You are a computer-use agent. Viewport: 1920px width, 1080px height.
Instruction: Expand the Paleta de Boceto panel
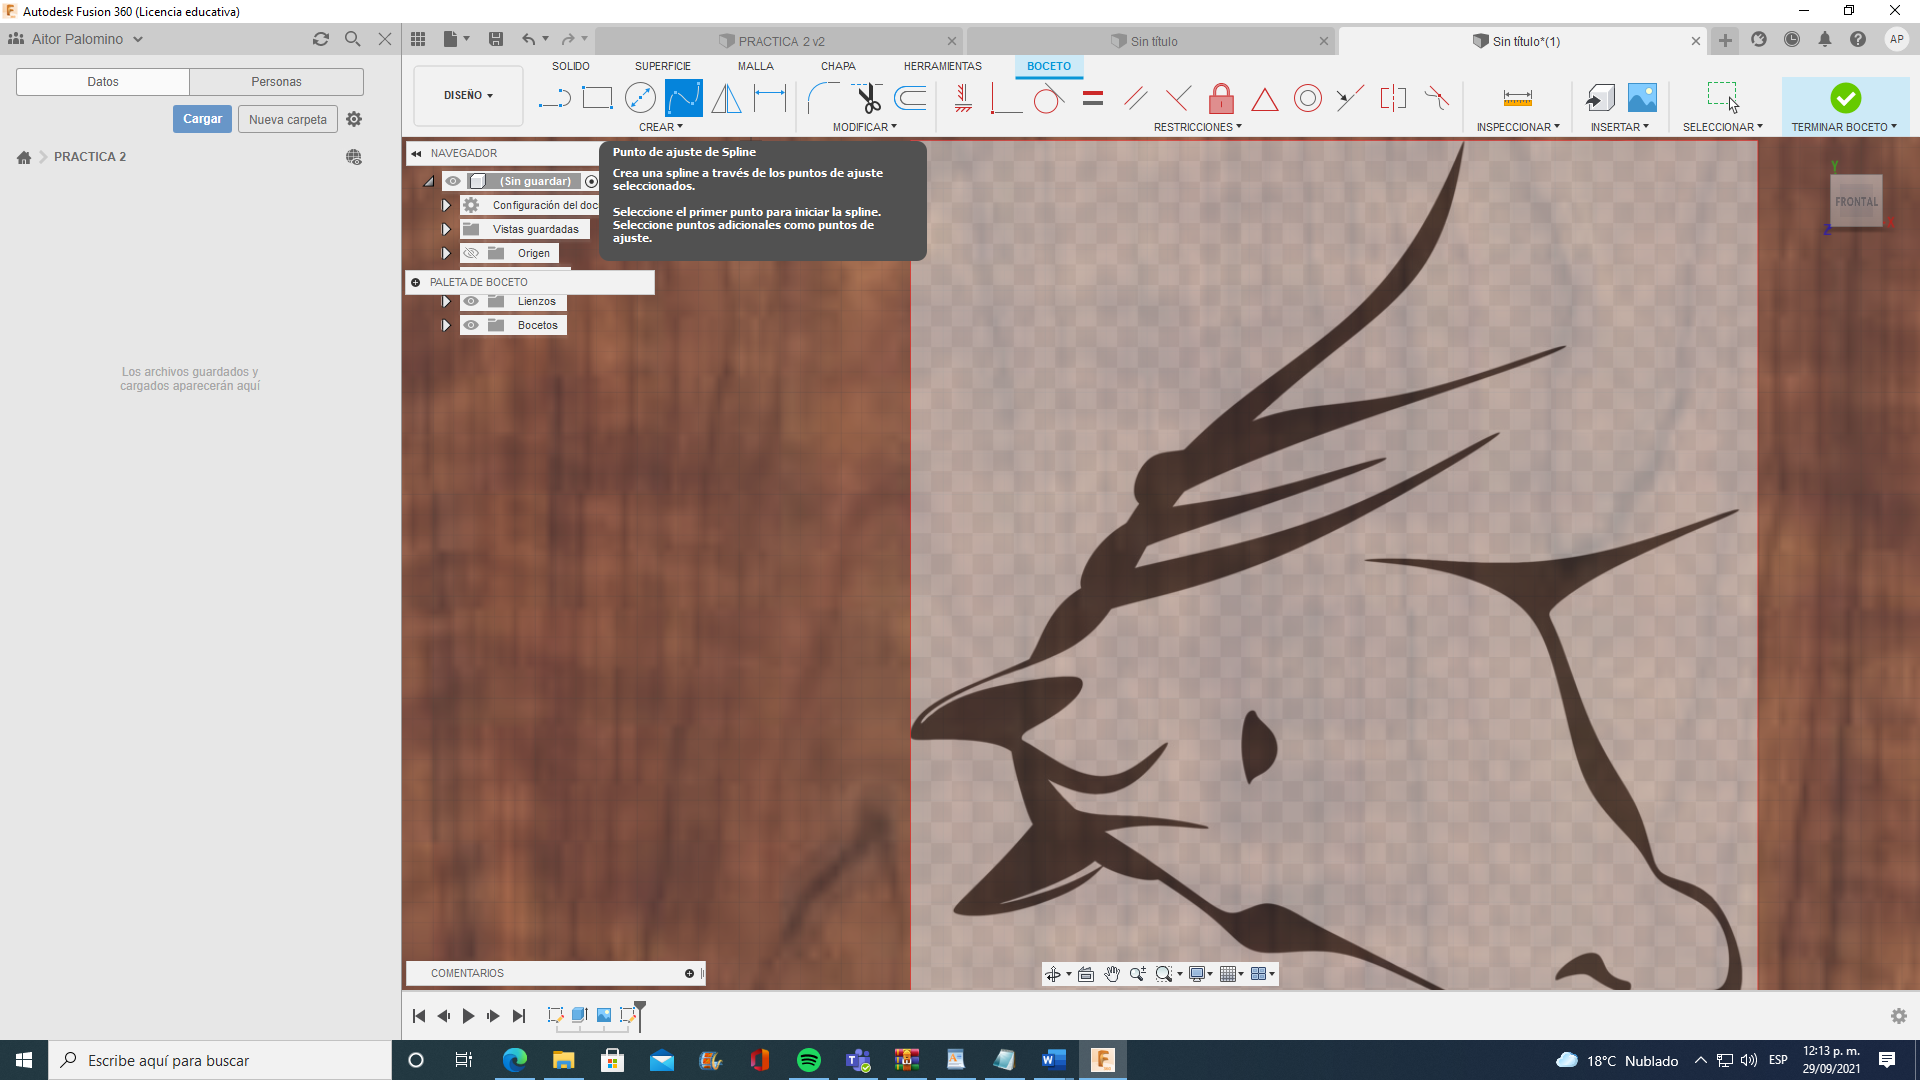coord(416,282)
